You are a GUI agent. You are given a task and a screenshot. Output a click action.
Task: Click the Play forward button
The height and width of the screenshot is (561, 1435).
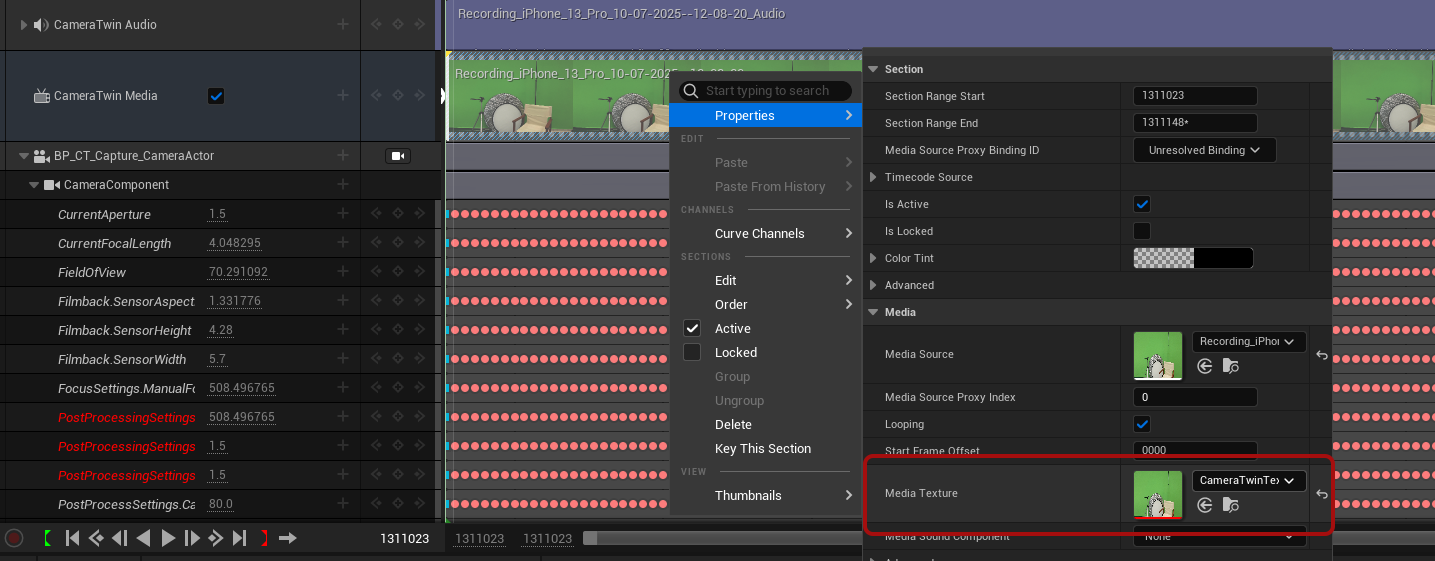[168, 538]
